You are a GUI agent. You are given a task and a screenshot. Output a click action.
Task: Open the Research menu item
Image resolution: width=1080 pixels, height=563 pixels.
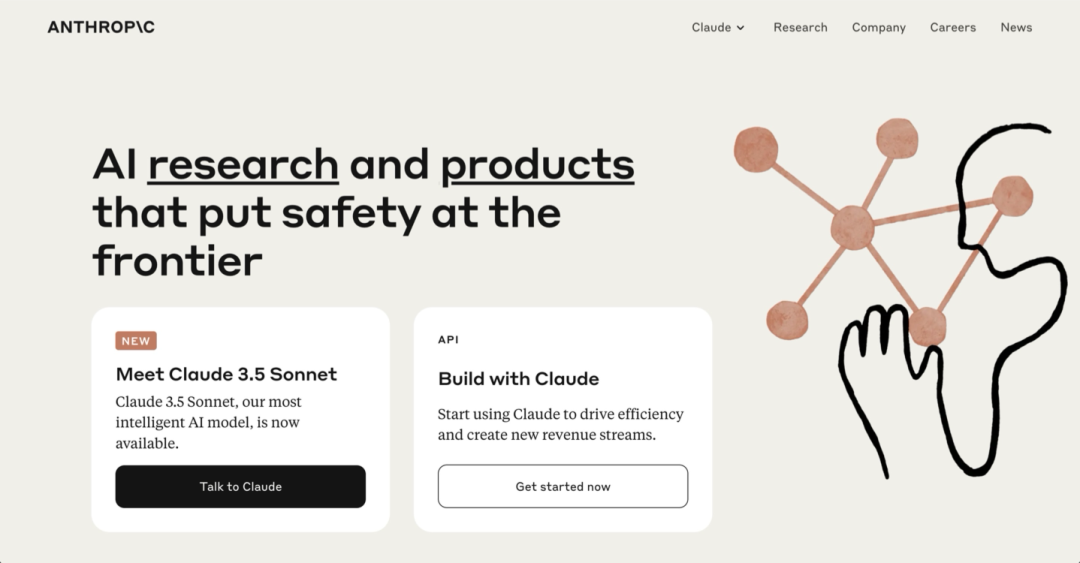(x=800, y=27)
